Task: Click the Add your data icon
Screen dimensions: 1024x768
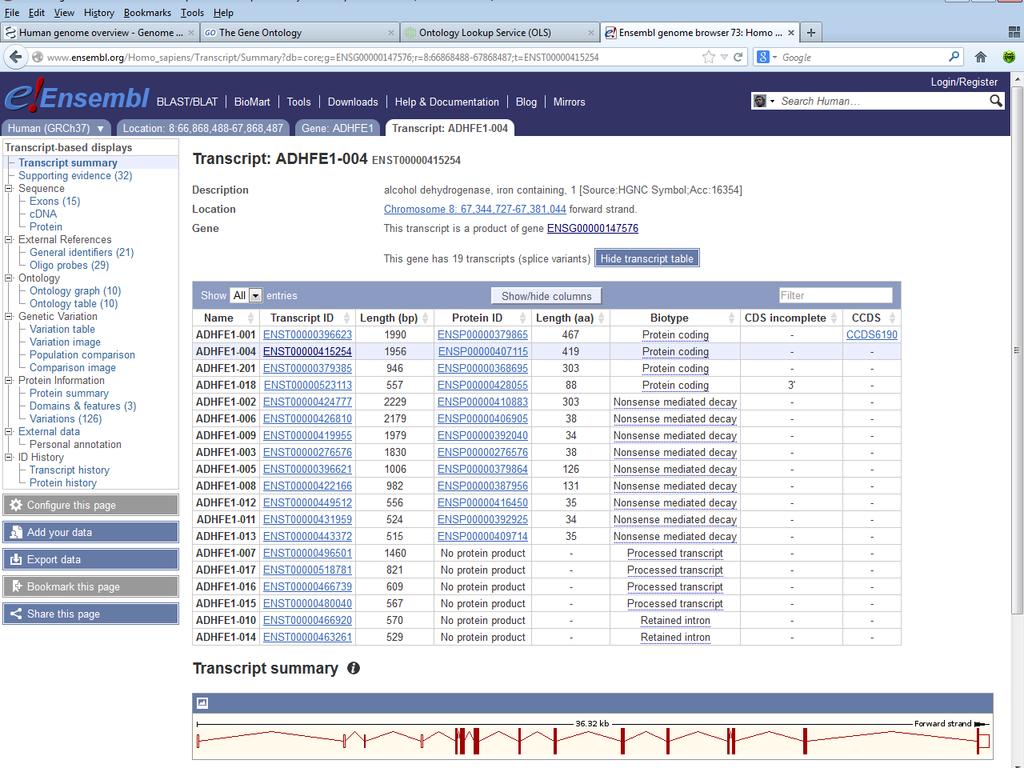Action: (16, 532)
